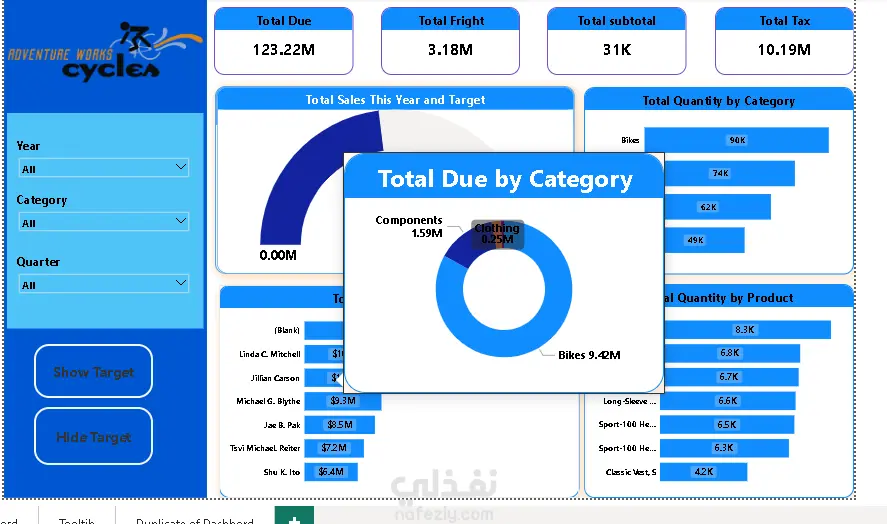Click the Adventure Works Cycles logo
This screenshot has height=524, width=887.
click(105, 51)
